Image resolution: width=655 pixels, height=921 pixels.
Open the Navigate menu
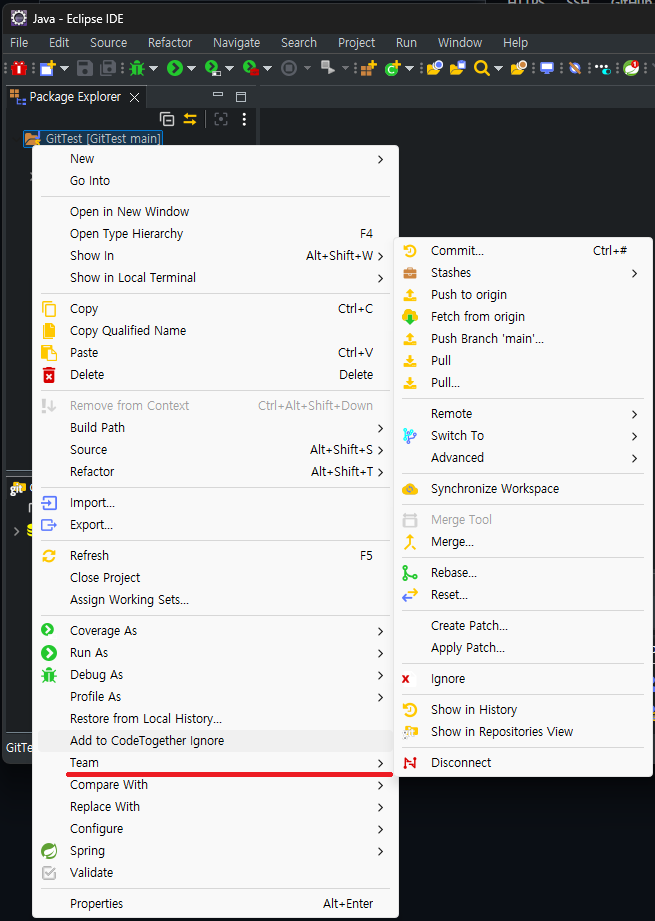coord(236,43)
